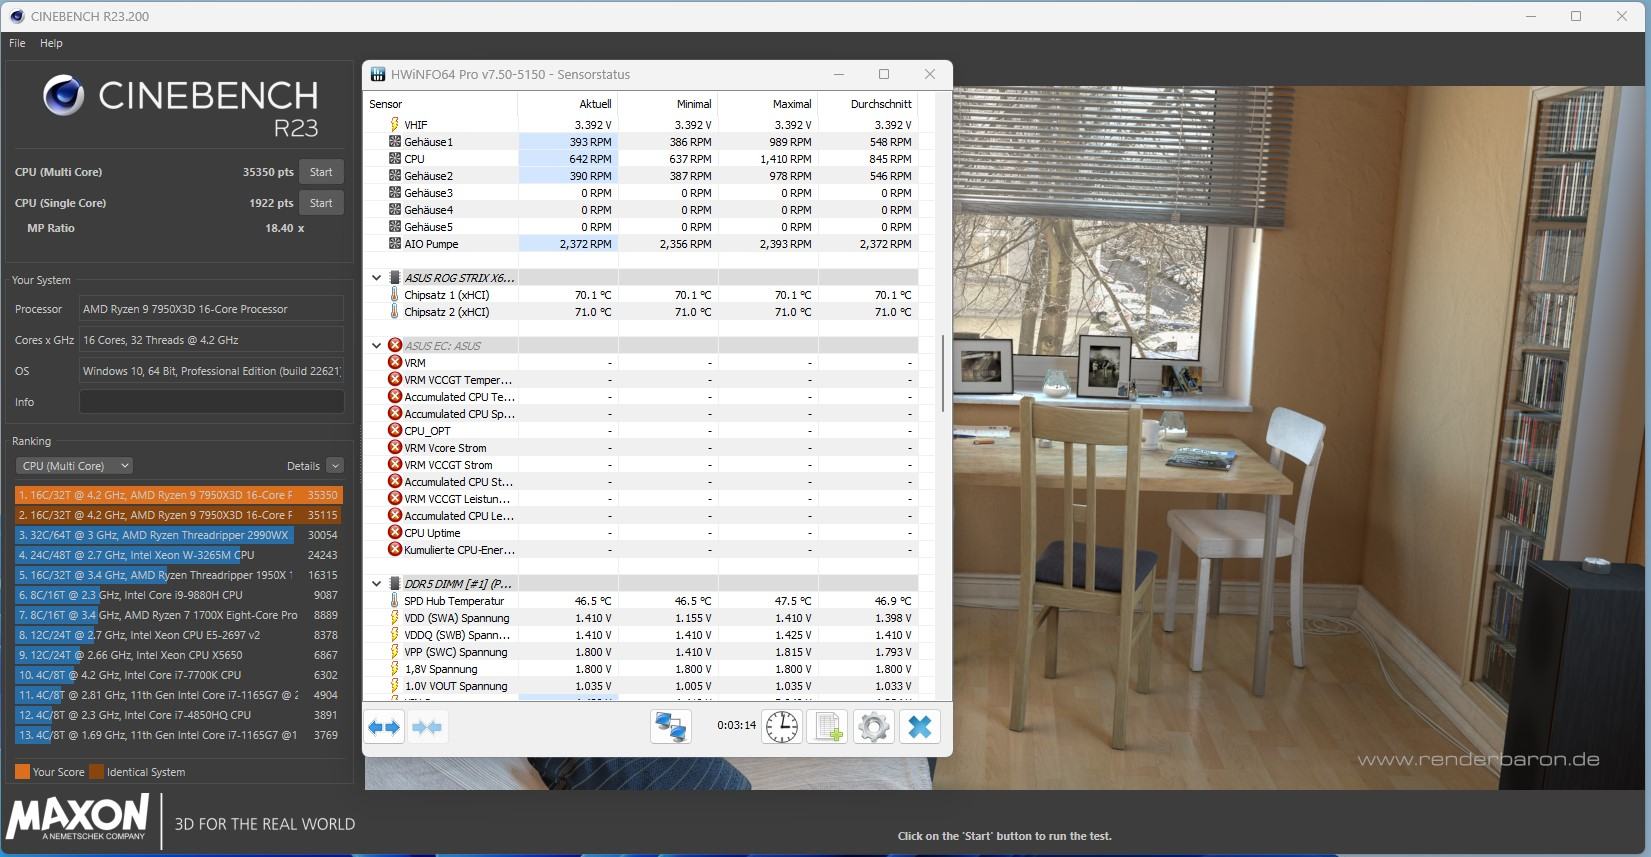Close sensors with the blue X icon
This screenshot has width=1651, height=857.
click(x=920, y=727)
